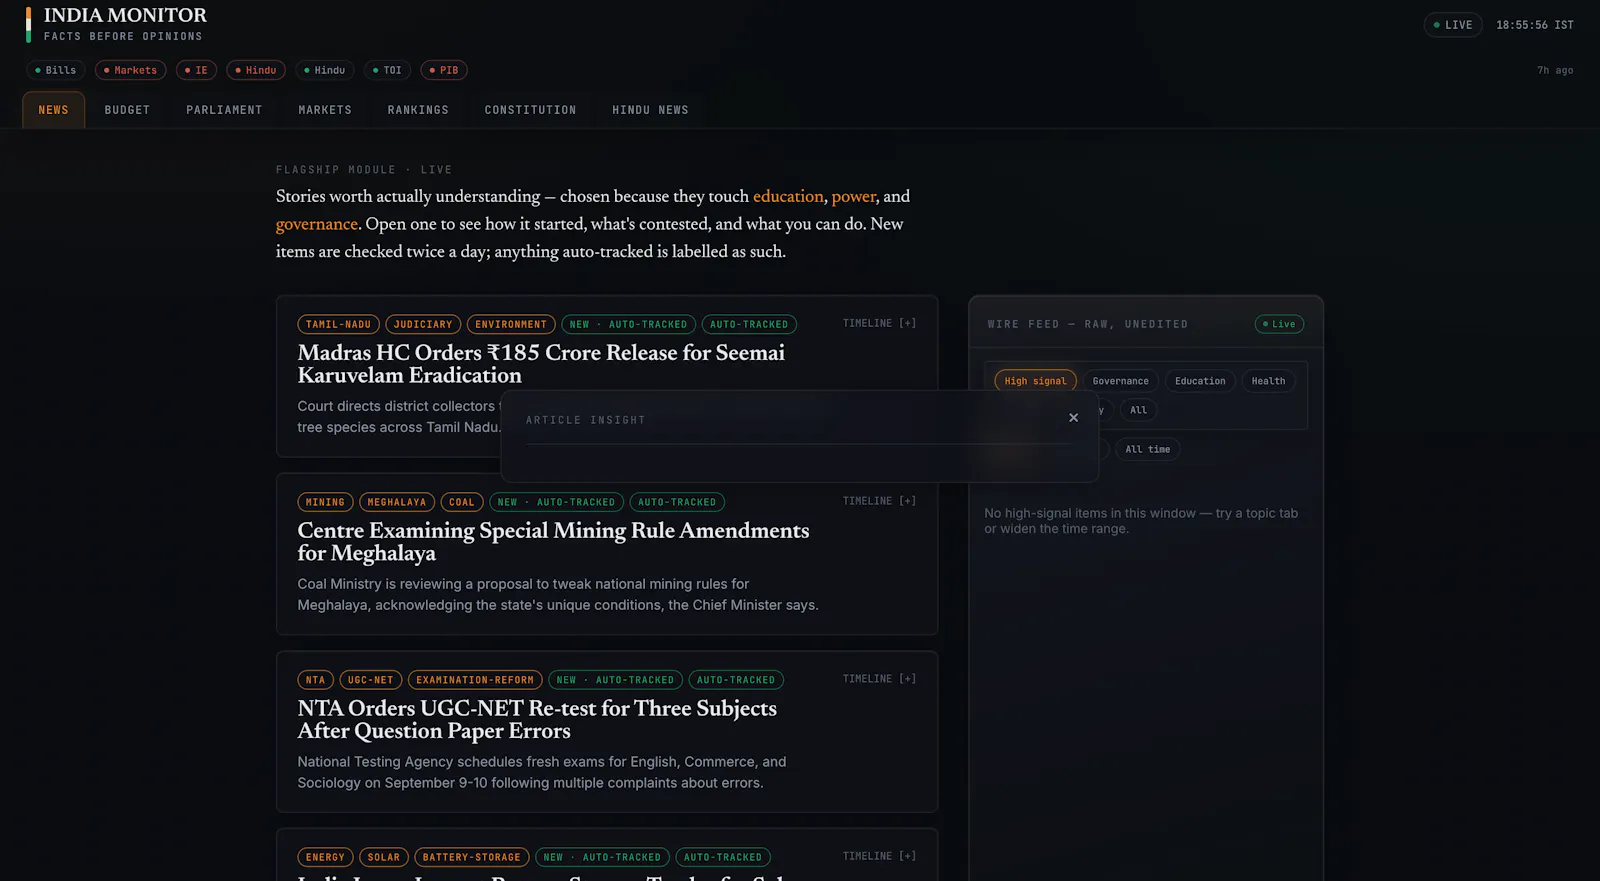Viewport: 1600px width, 881px height.
Task: Click the MINING tag
Action: 325,502
